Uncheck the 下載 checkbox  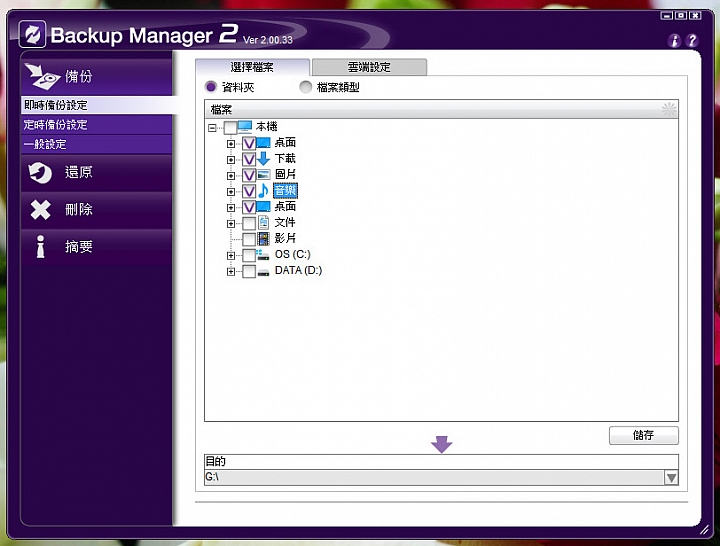(249, 160)
